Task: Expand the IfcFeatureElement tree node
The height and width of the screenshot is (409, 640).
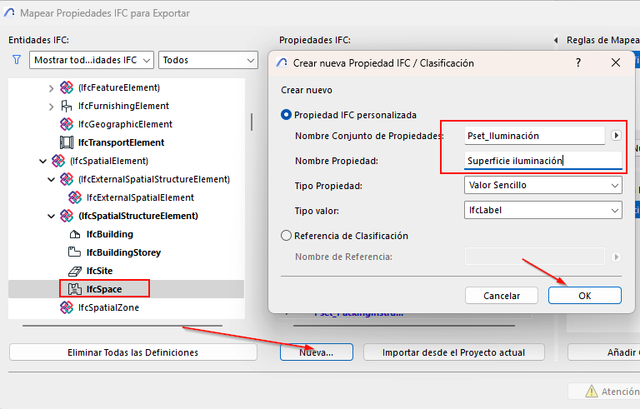Action: tap(51, 88)
